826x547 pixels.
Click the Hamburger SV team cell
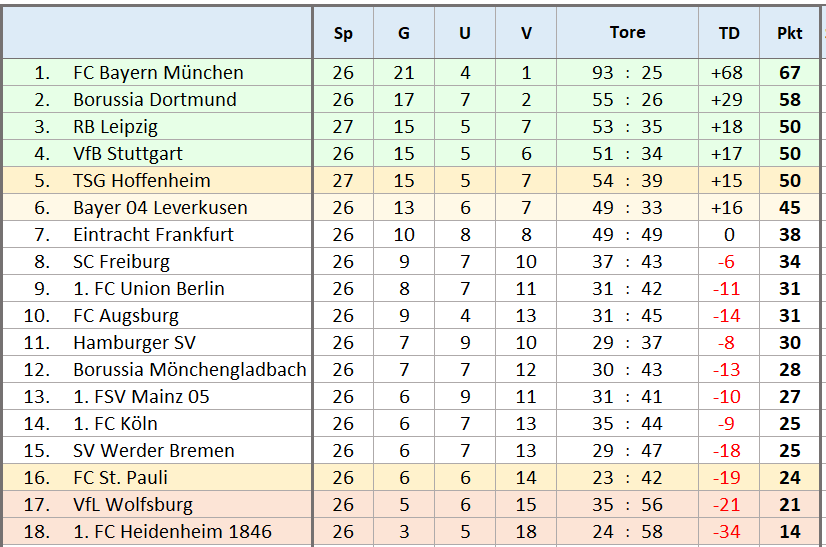[134, 343]
